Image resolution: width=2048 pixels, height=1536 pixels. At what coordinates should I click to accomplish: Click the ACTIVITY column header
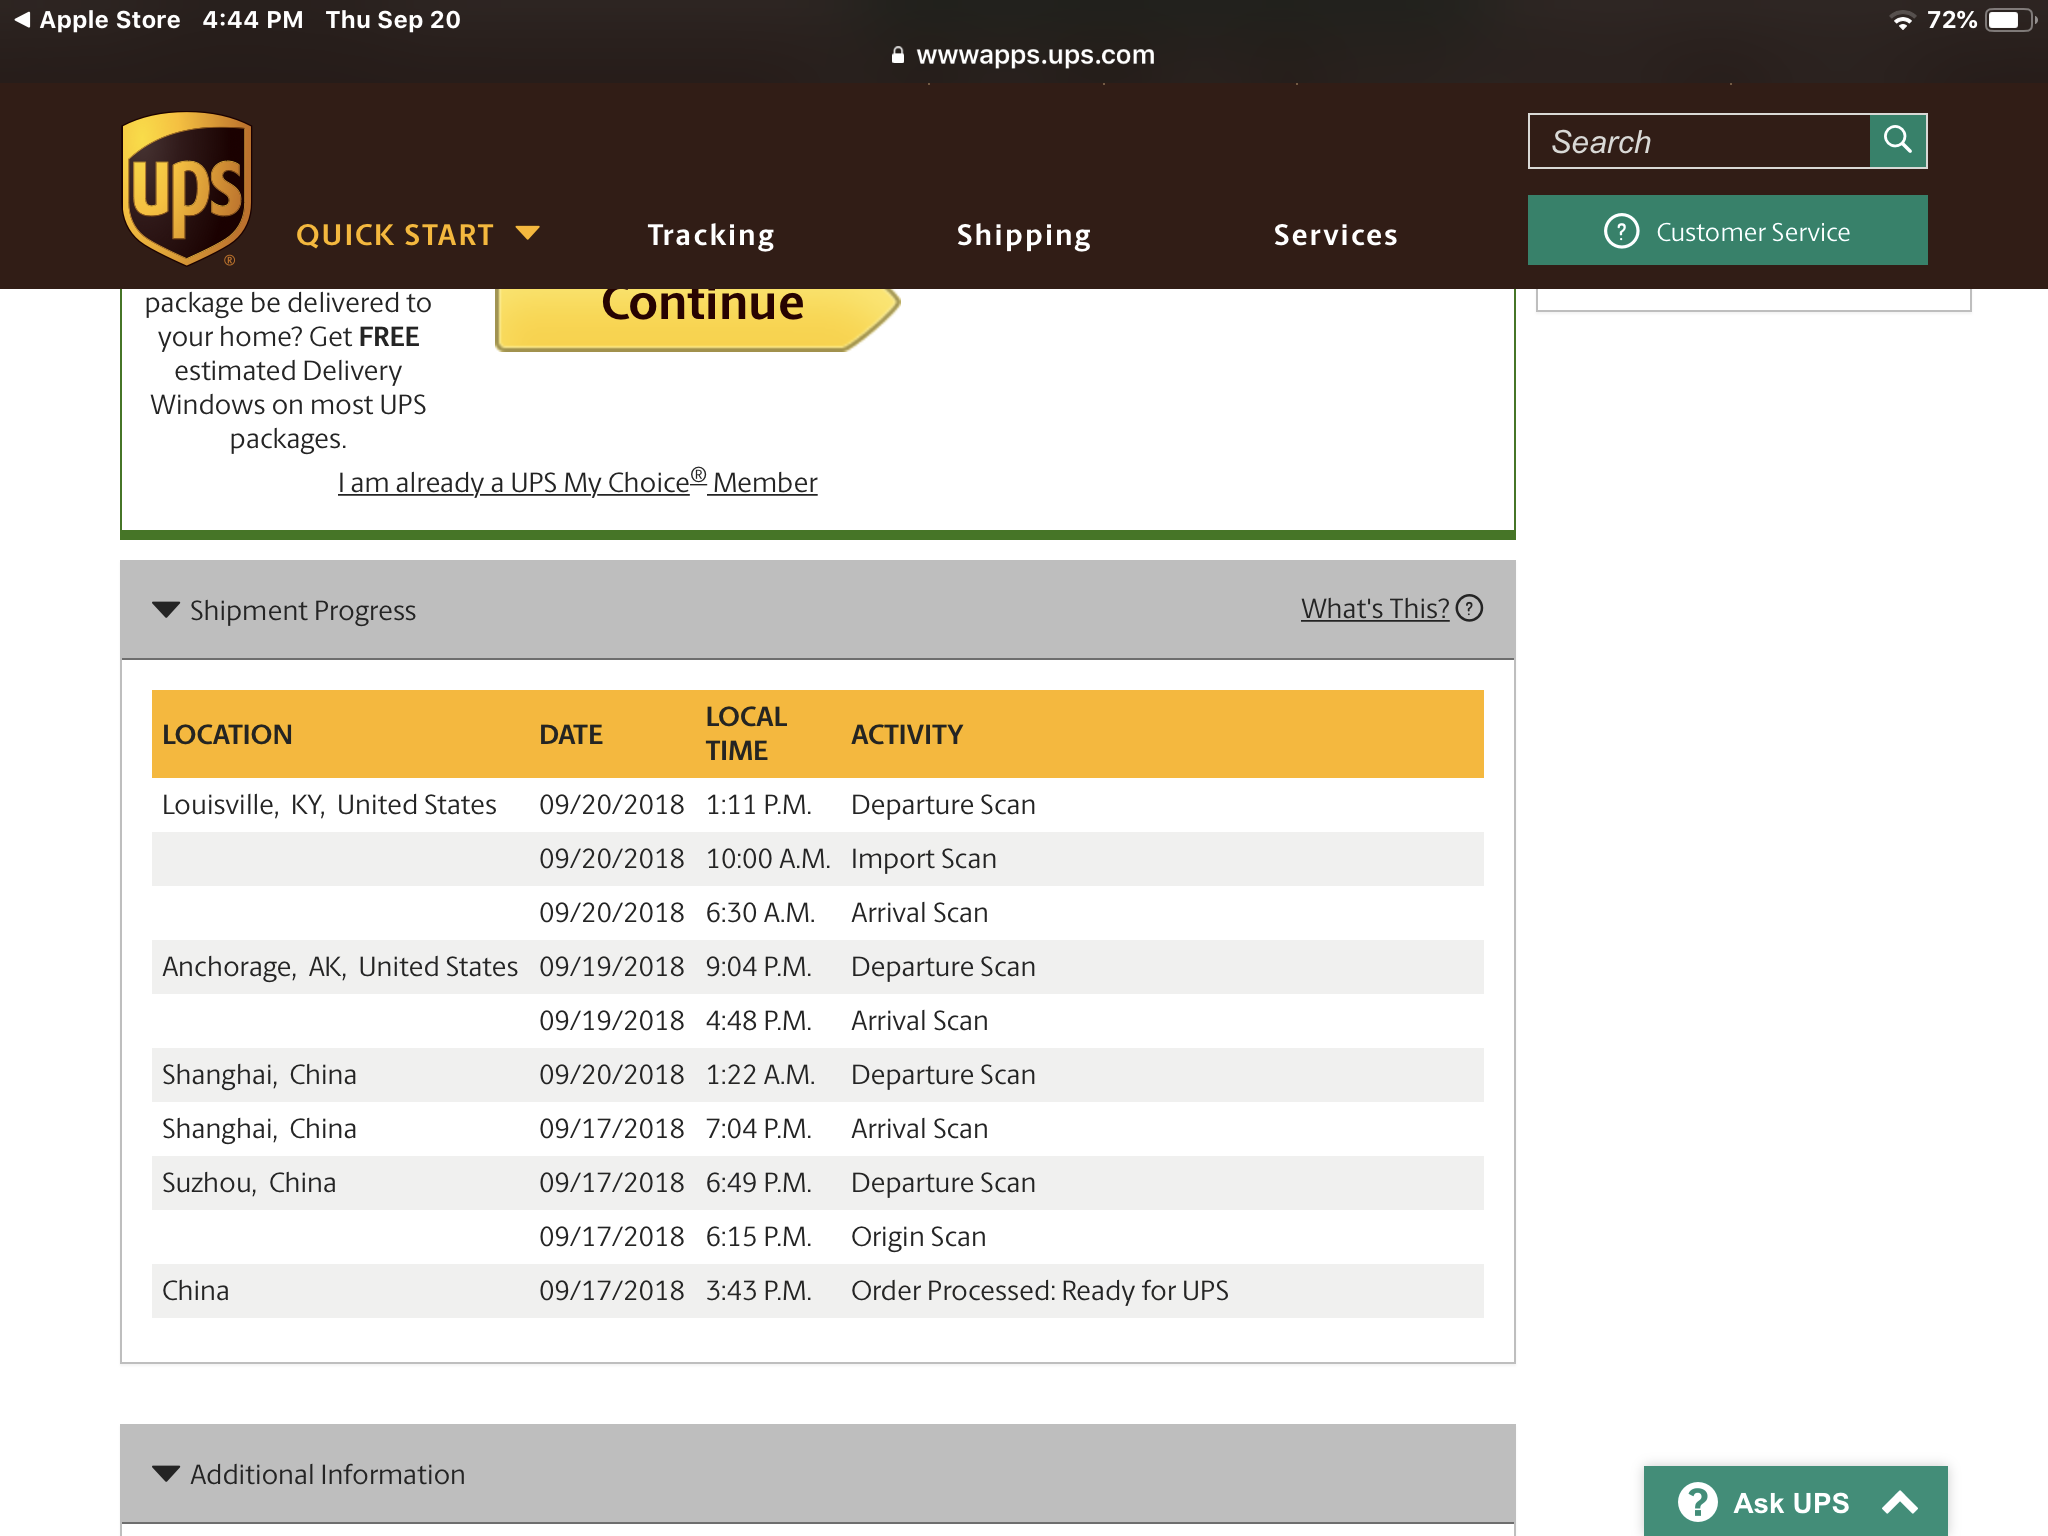[907, 734]
